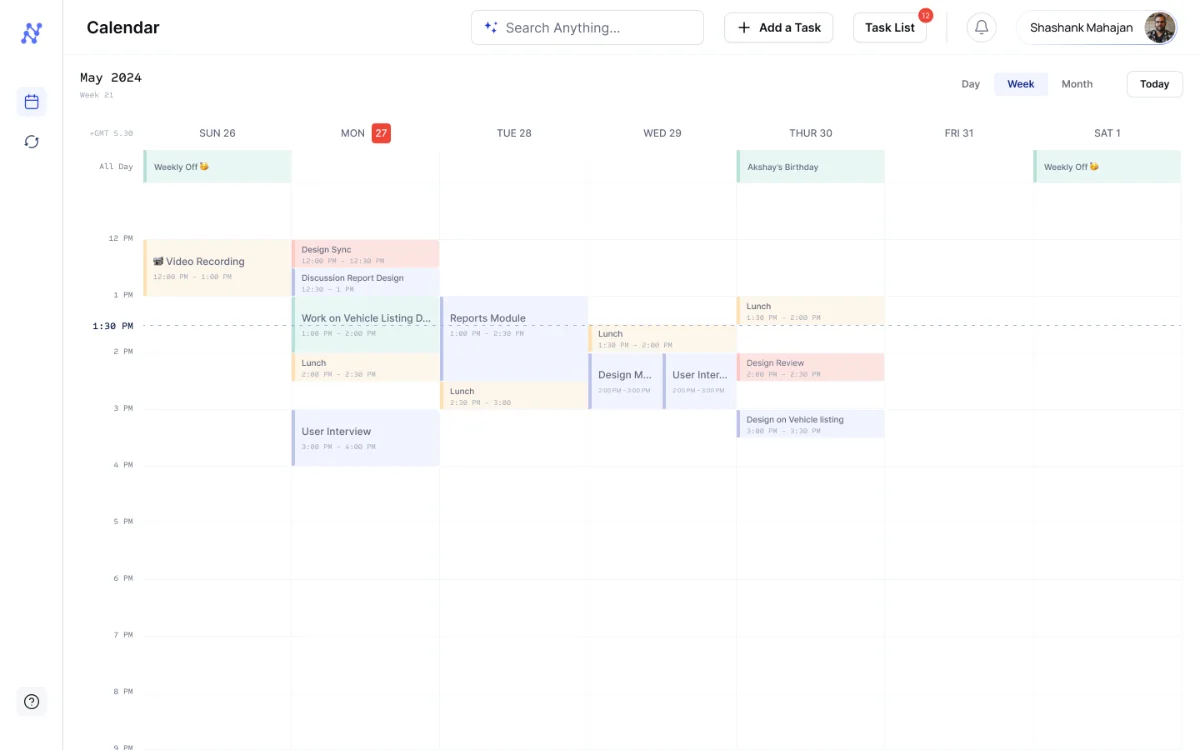Open the Task List button
Image resolution: width=1200 pixels, height=750 pixels.
[889, 27]
